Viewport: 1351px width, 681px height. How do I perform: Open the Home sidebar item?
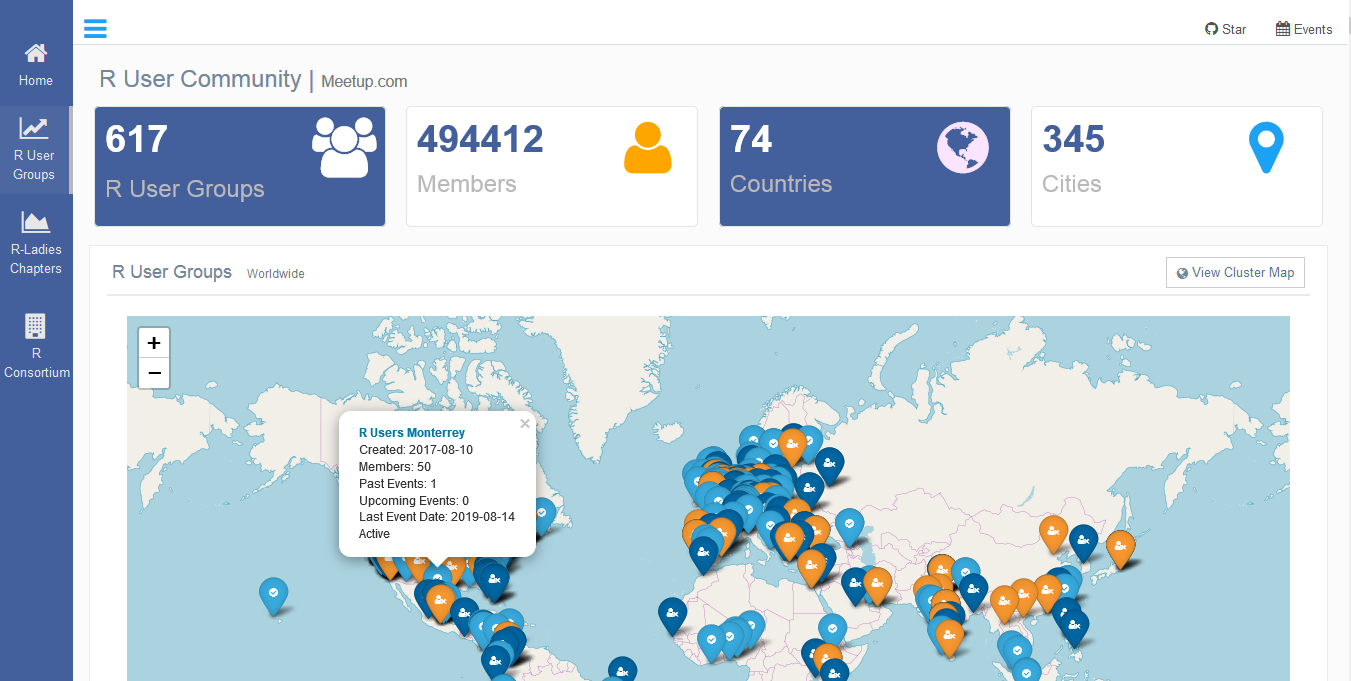36,65
